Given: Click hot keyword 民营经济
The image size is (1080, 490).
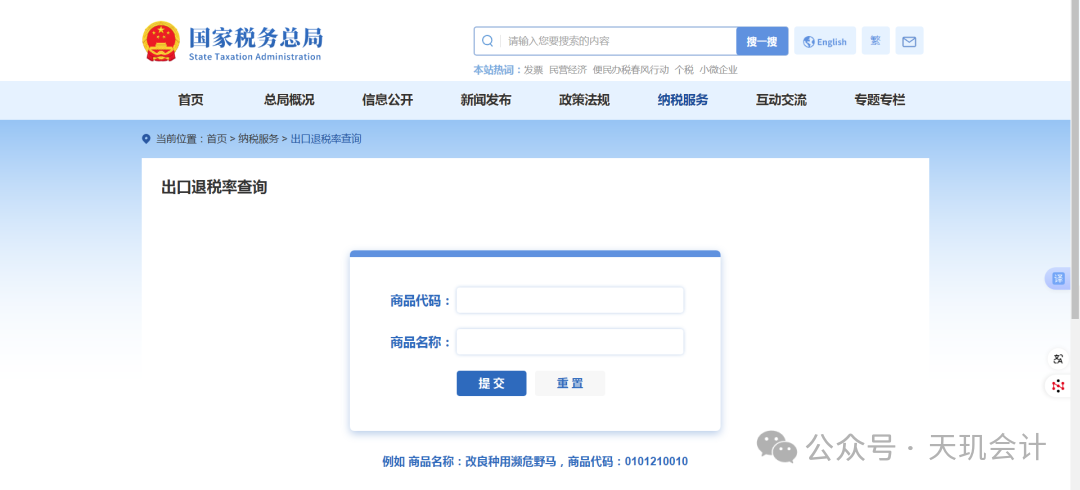Looking at the screenshot, I should click(x=568, y=70).
